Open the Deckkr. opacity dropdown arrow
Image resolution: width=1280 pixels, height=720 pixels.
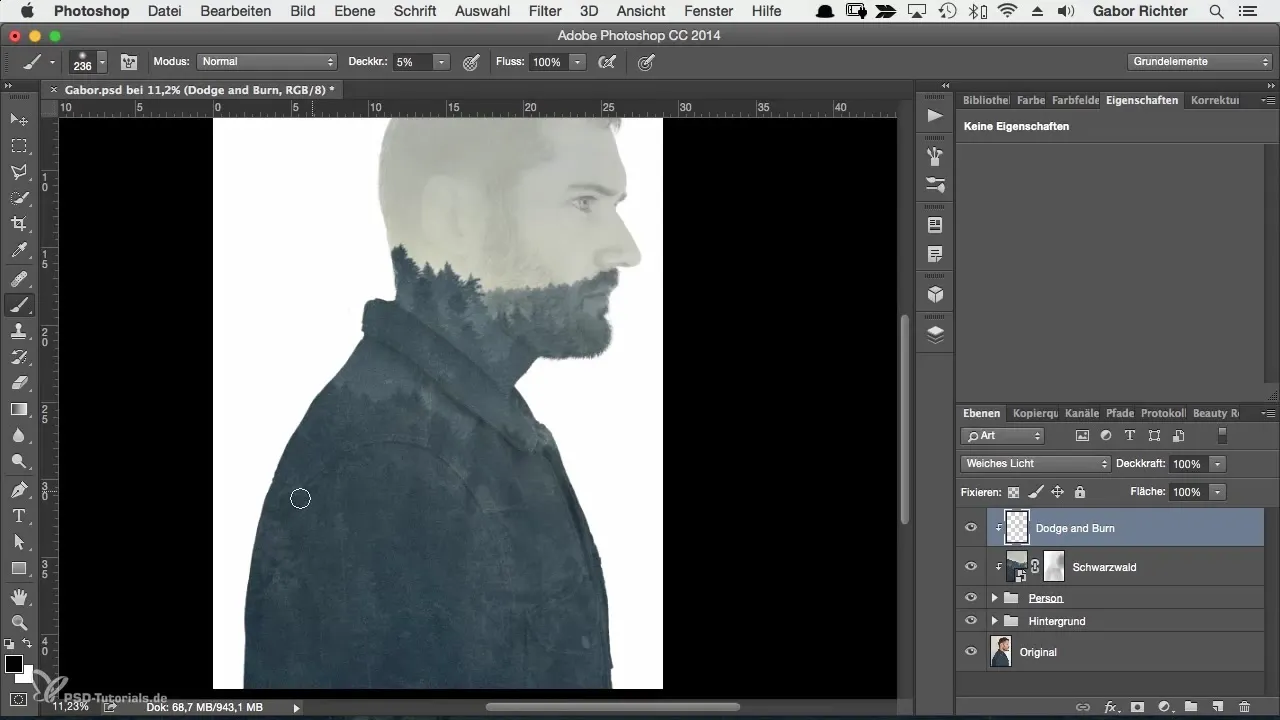pyautogui.click(x=441, y=62)
